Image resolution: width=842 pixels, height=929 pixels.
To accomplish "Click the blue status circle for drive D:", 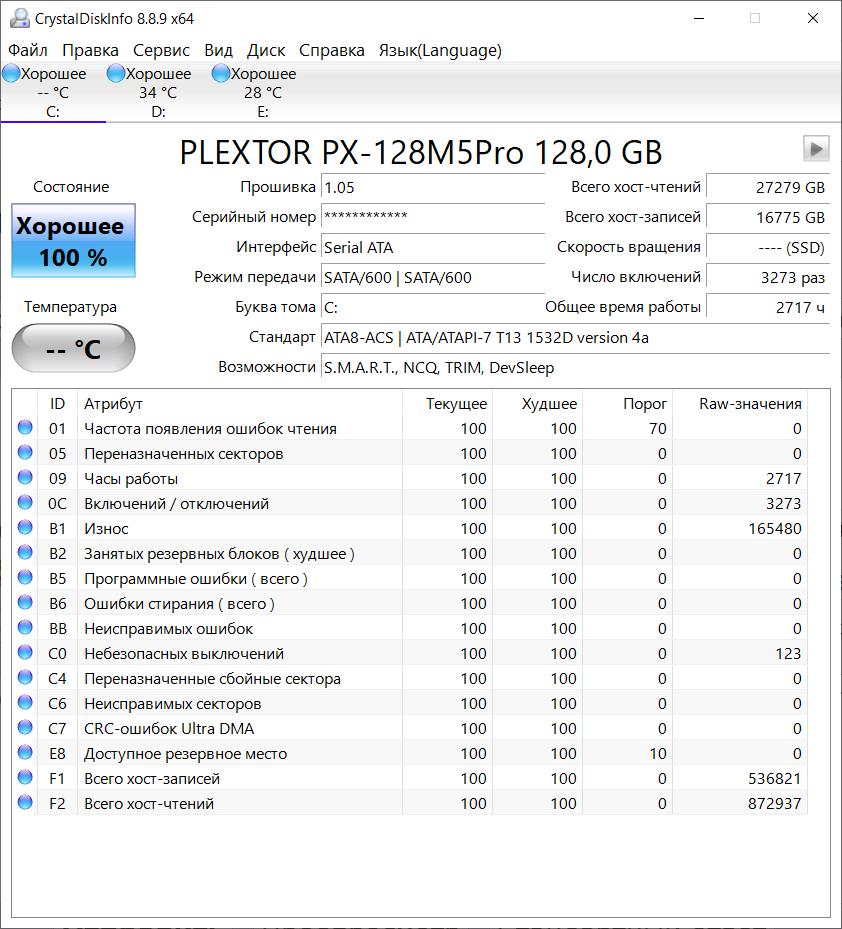I will point(116,73).
